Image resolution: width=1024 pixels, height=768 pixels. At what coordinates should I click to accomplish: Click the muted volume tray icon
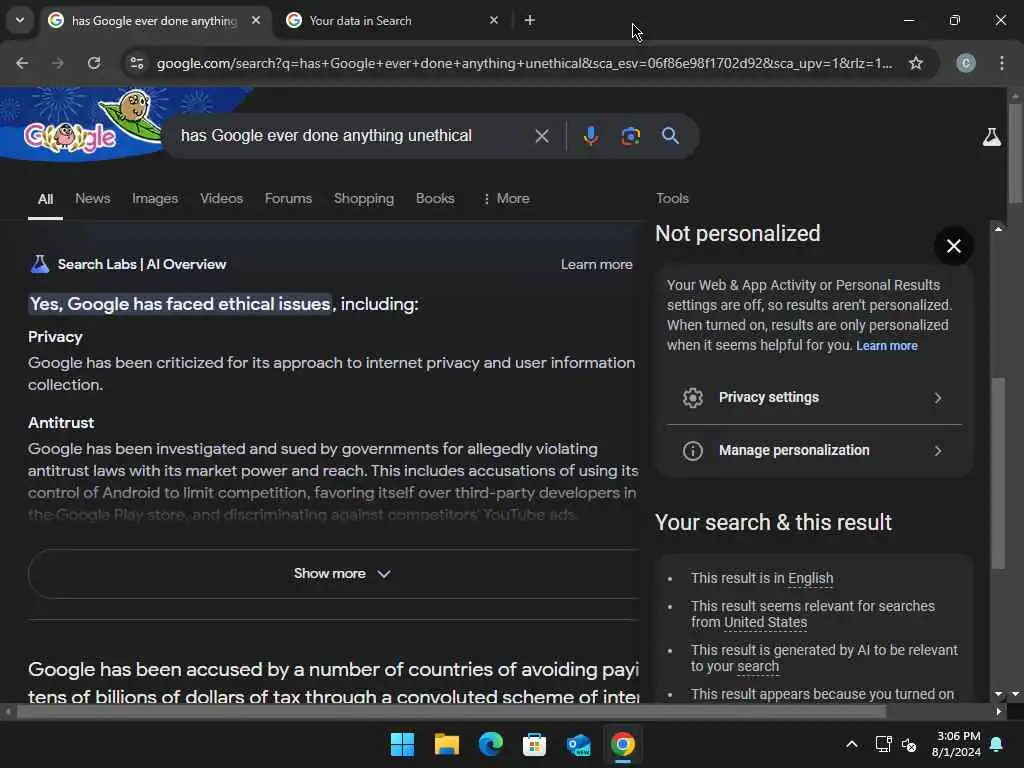[x=908, y=744]
